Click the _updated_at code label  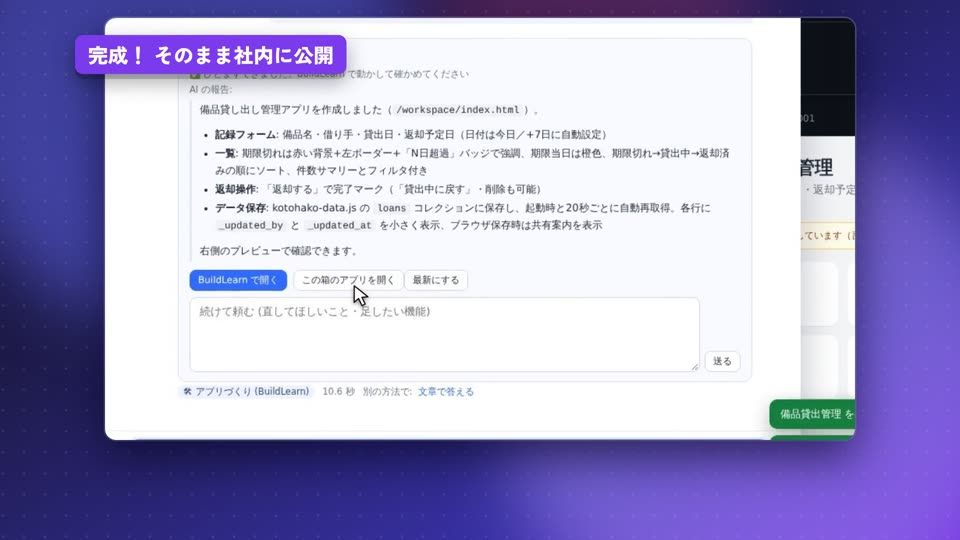coord(339,225)
